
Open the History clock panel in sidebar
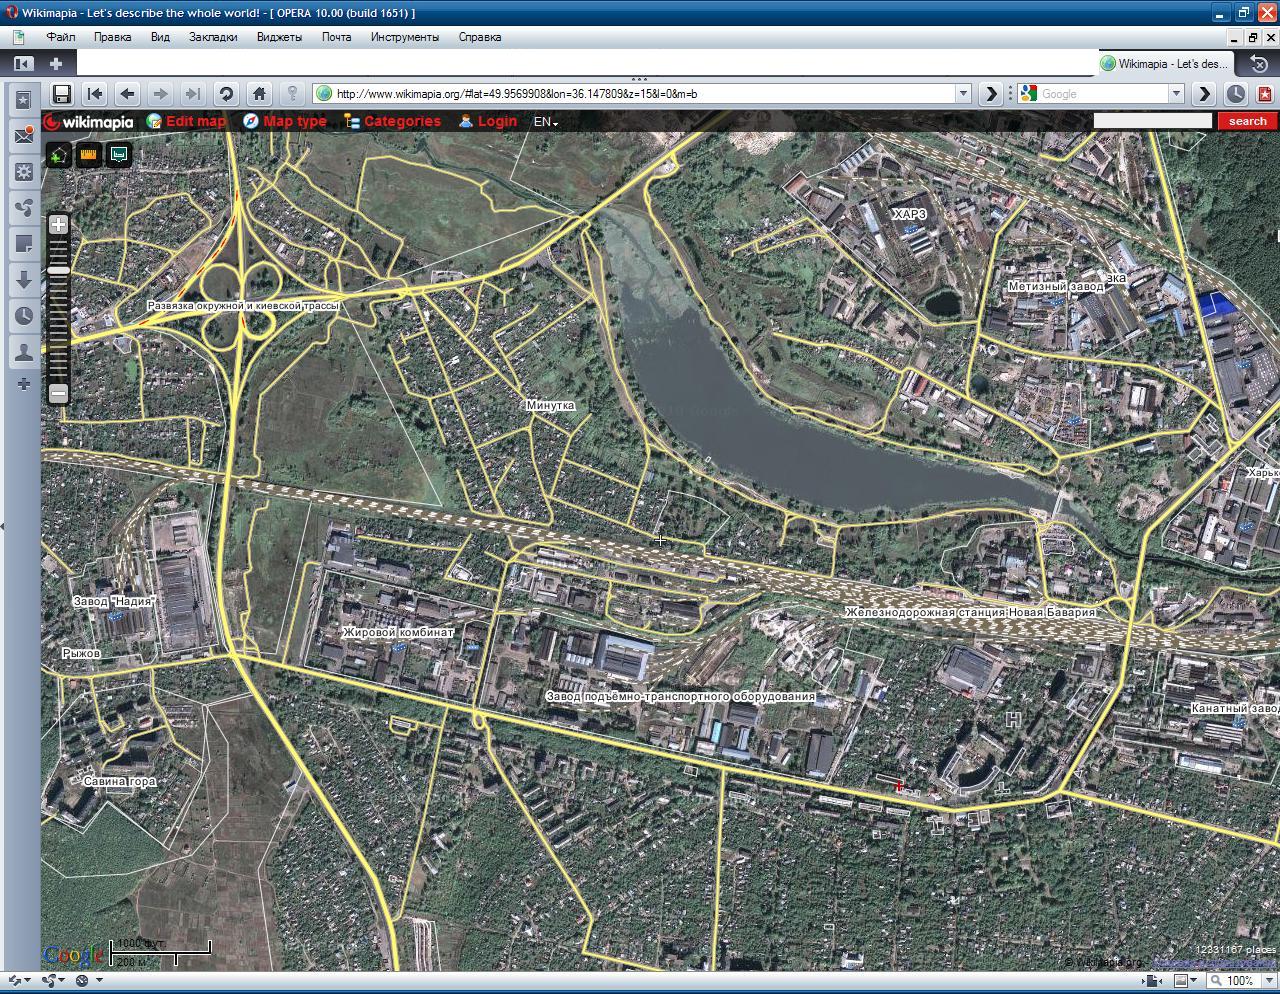click(x=24, y=316)
